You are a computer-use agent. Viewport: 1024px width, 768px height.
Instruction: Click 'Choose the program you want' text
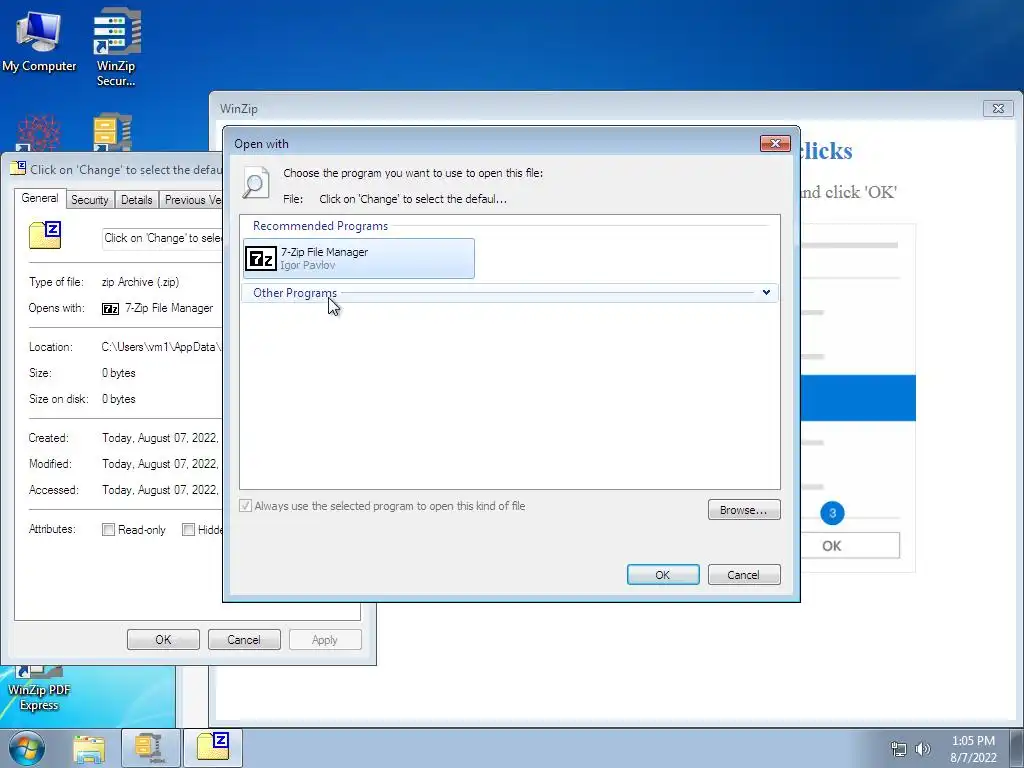coord(413,173)
